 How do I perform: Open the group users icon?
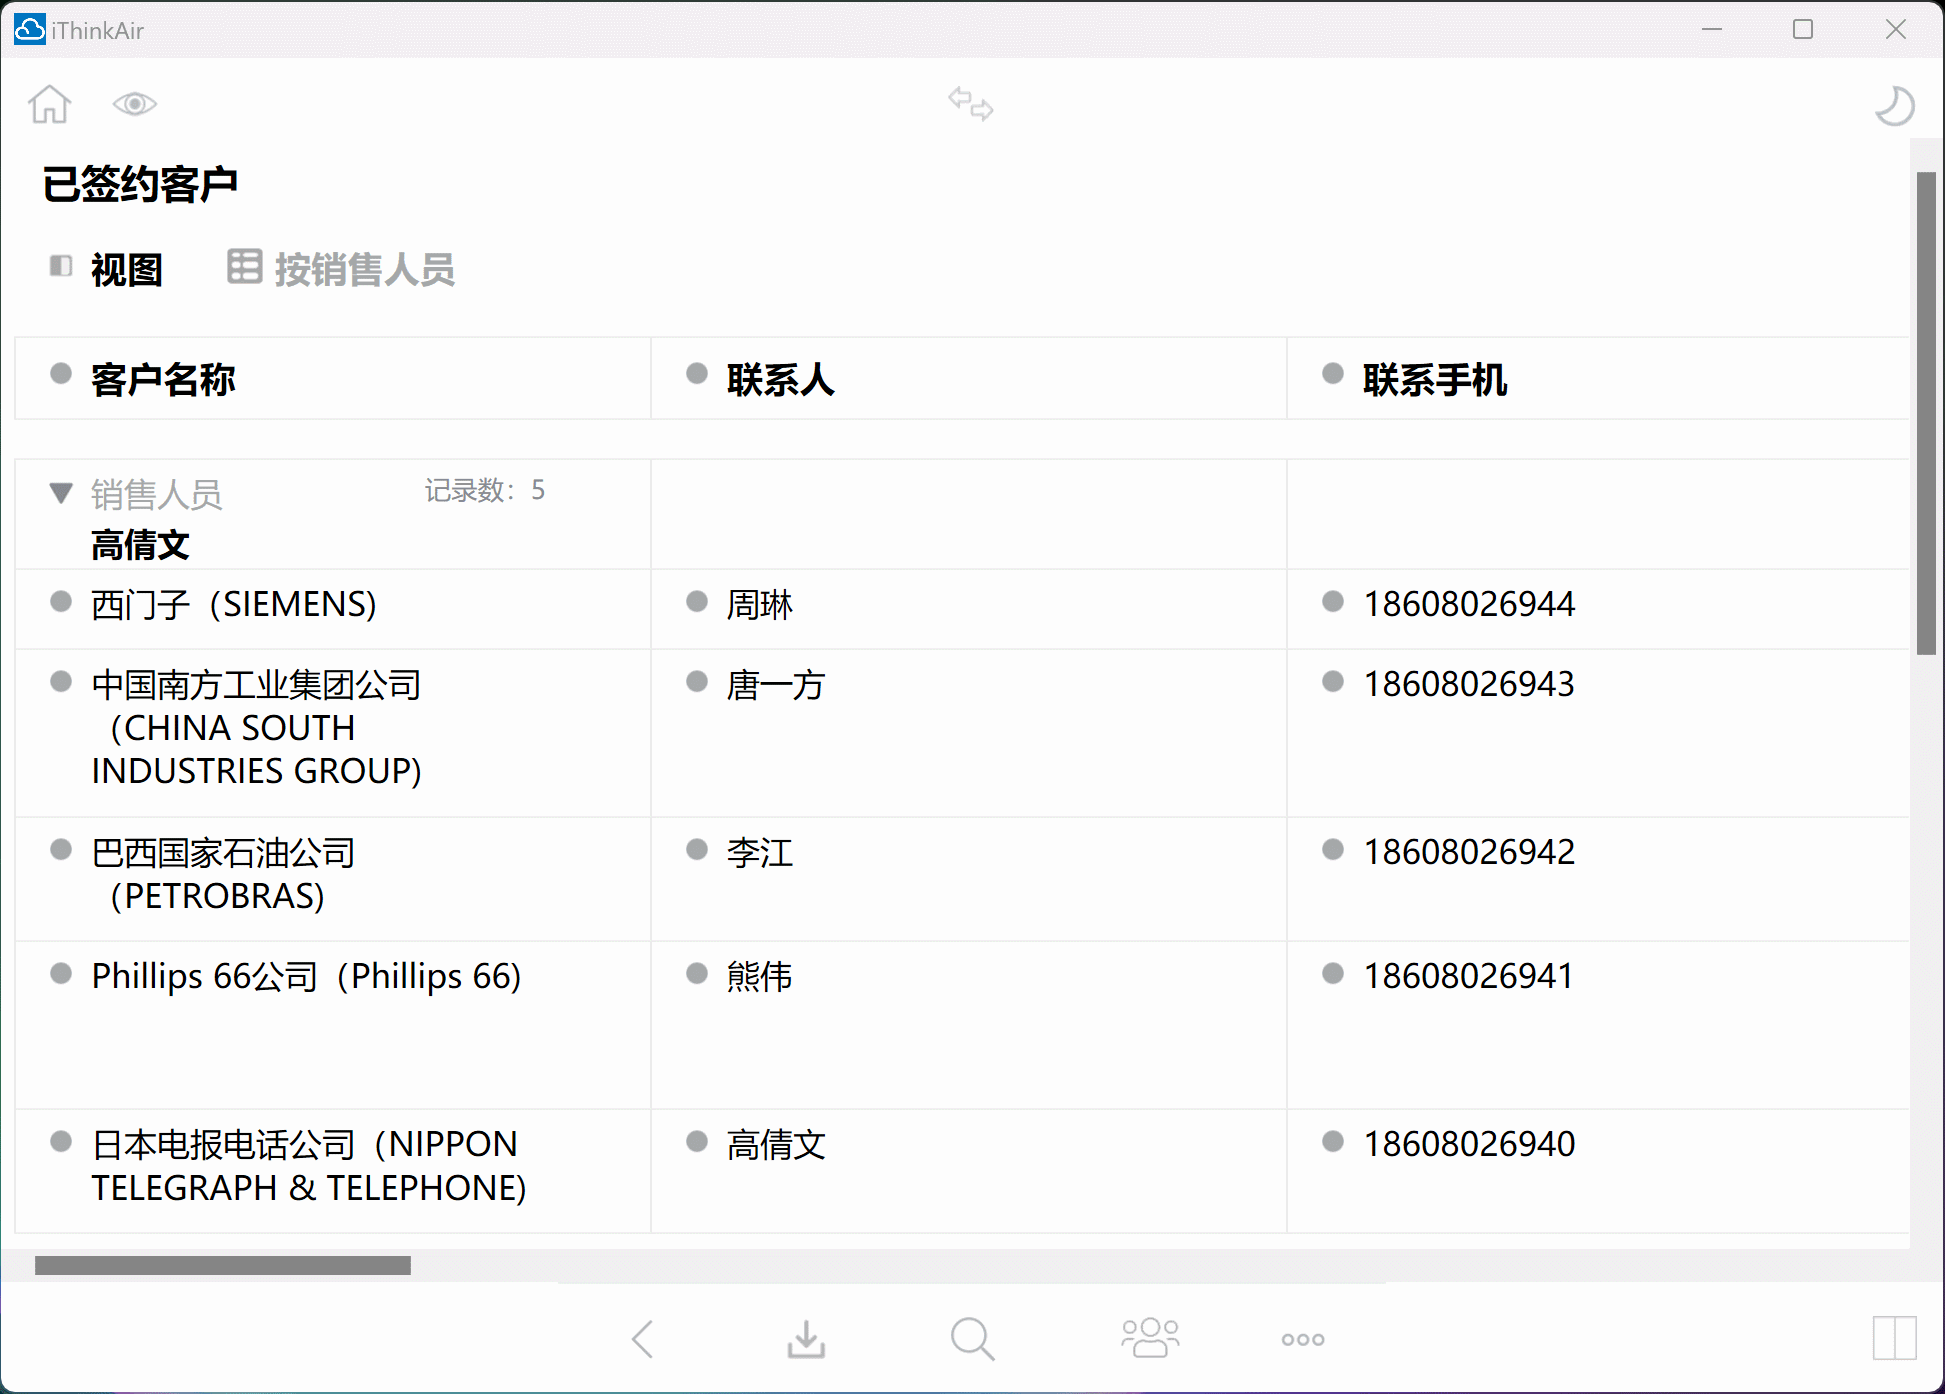[1150, 1338]
